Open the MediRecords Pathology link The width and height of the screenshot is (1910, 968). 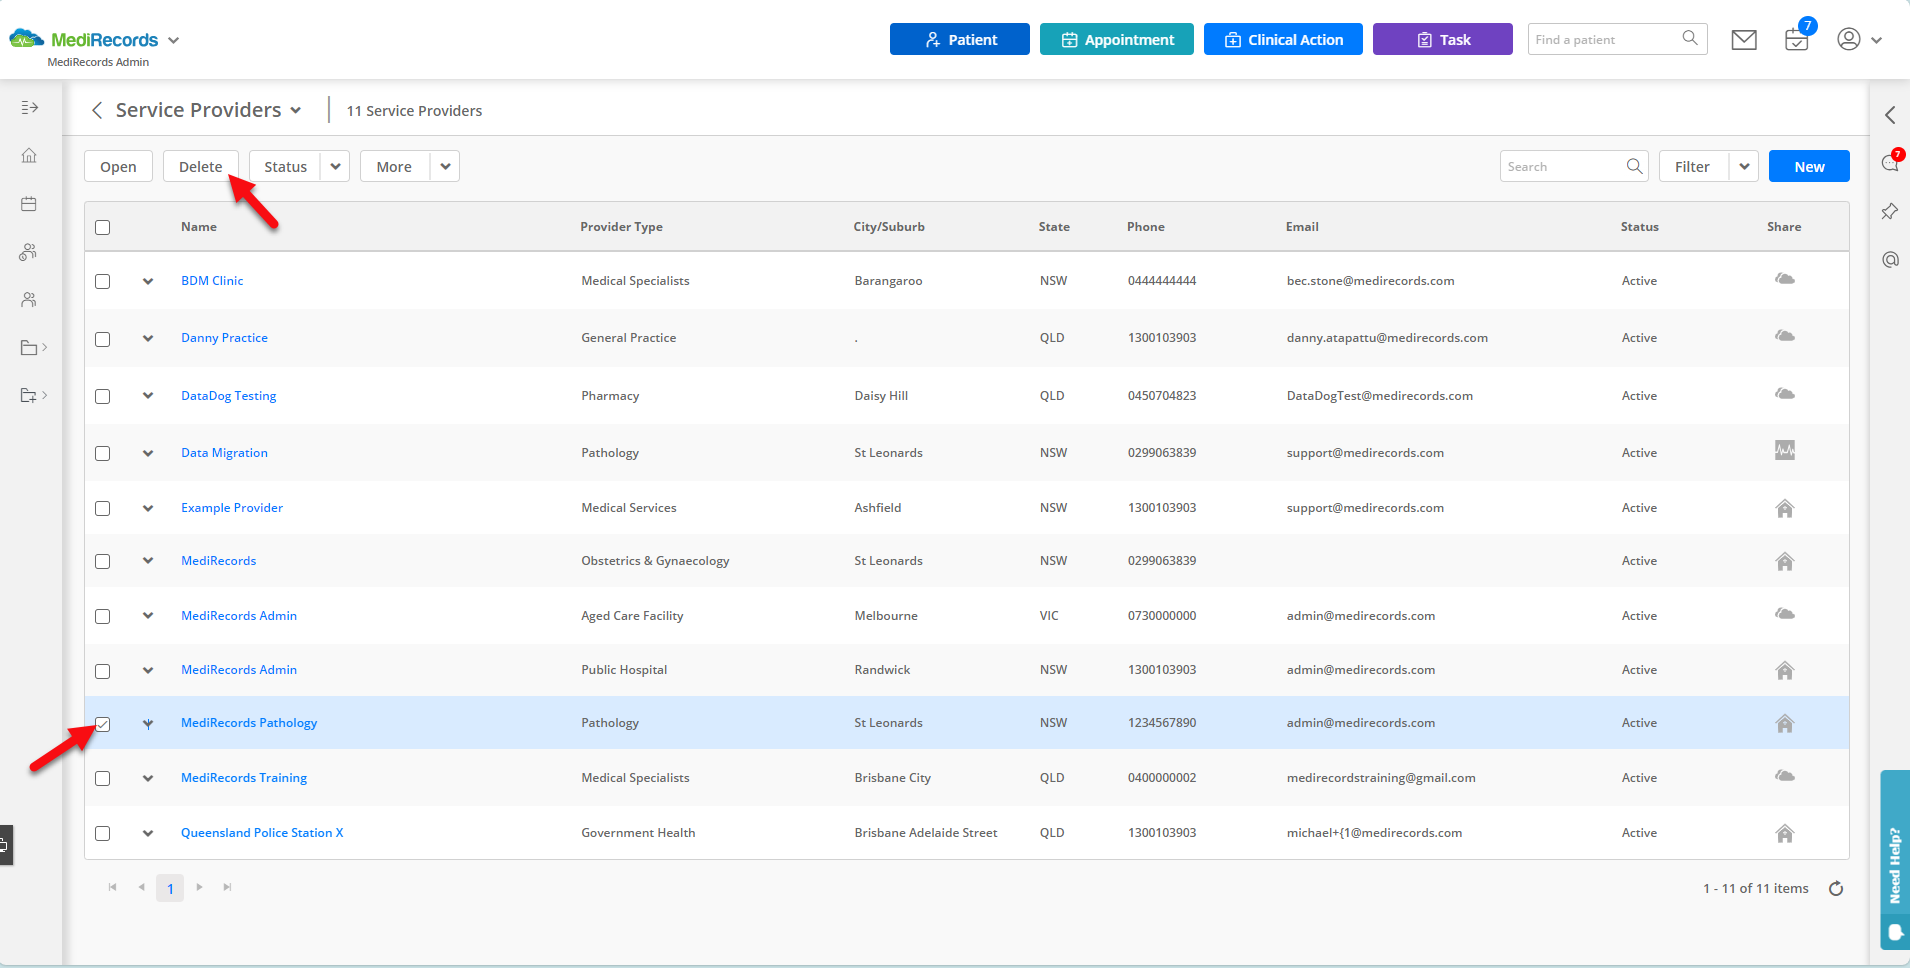click(249, 723)
